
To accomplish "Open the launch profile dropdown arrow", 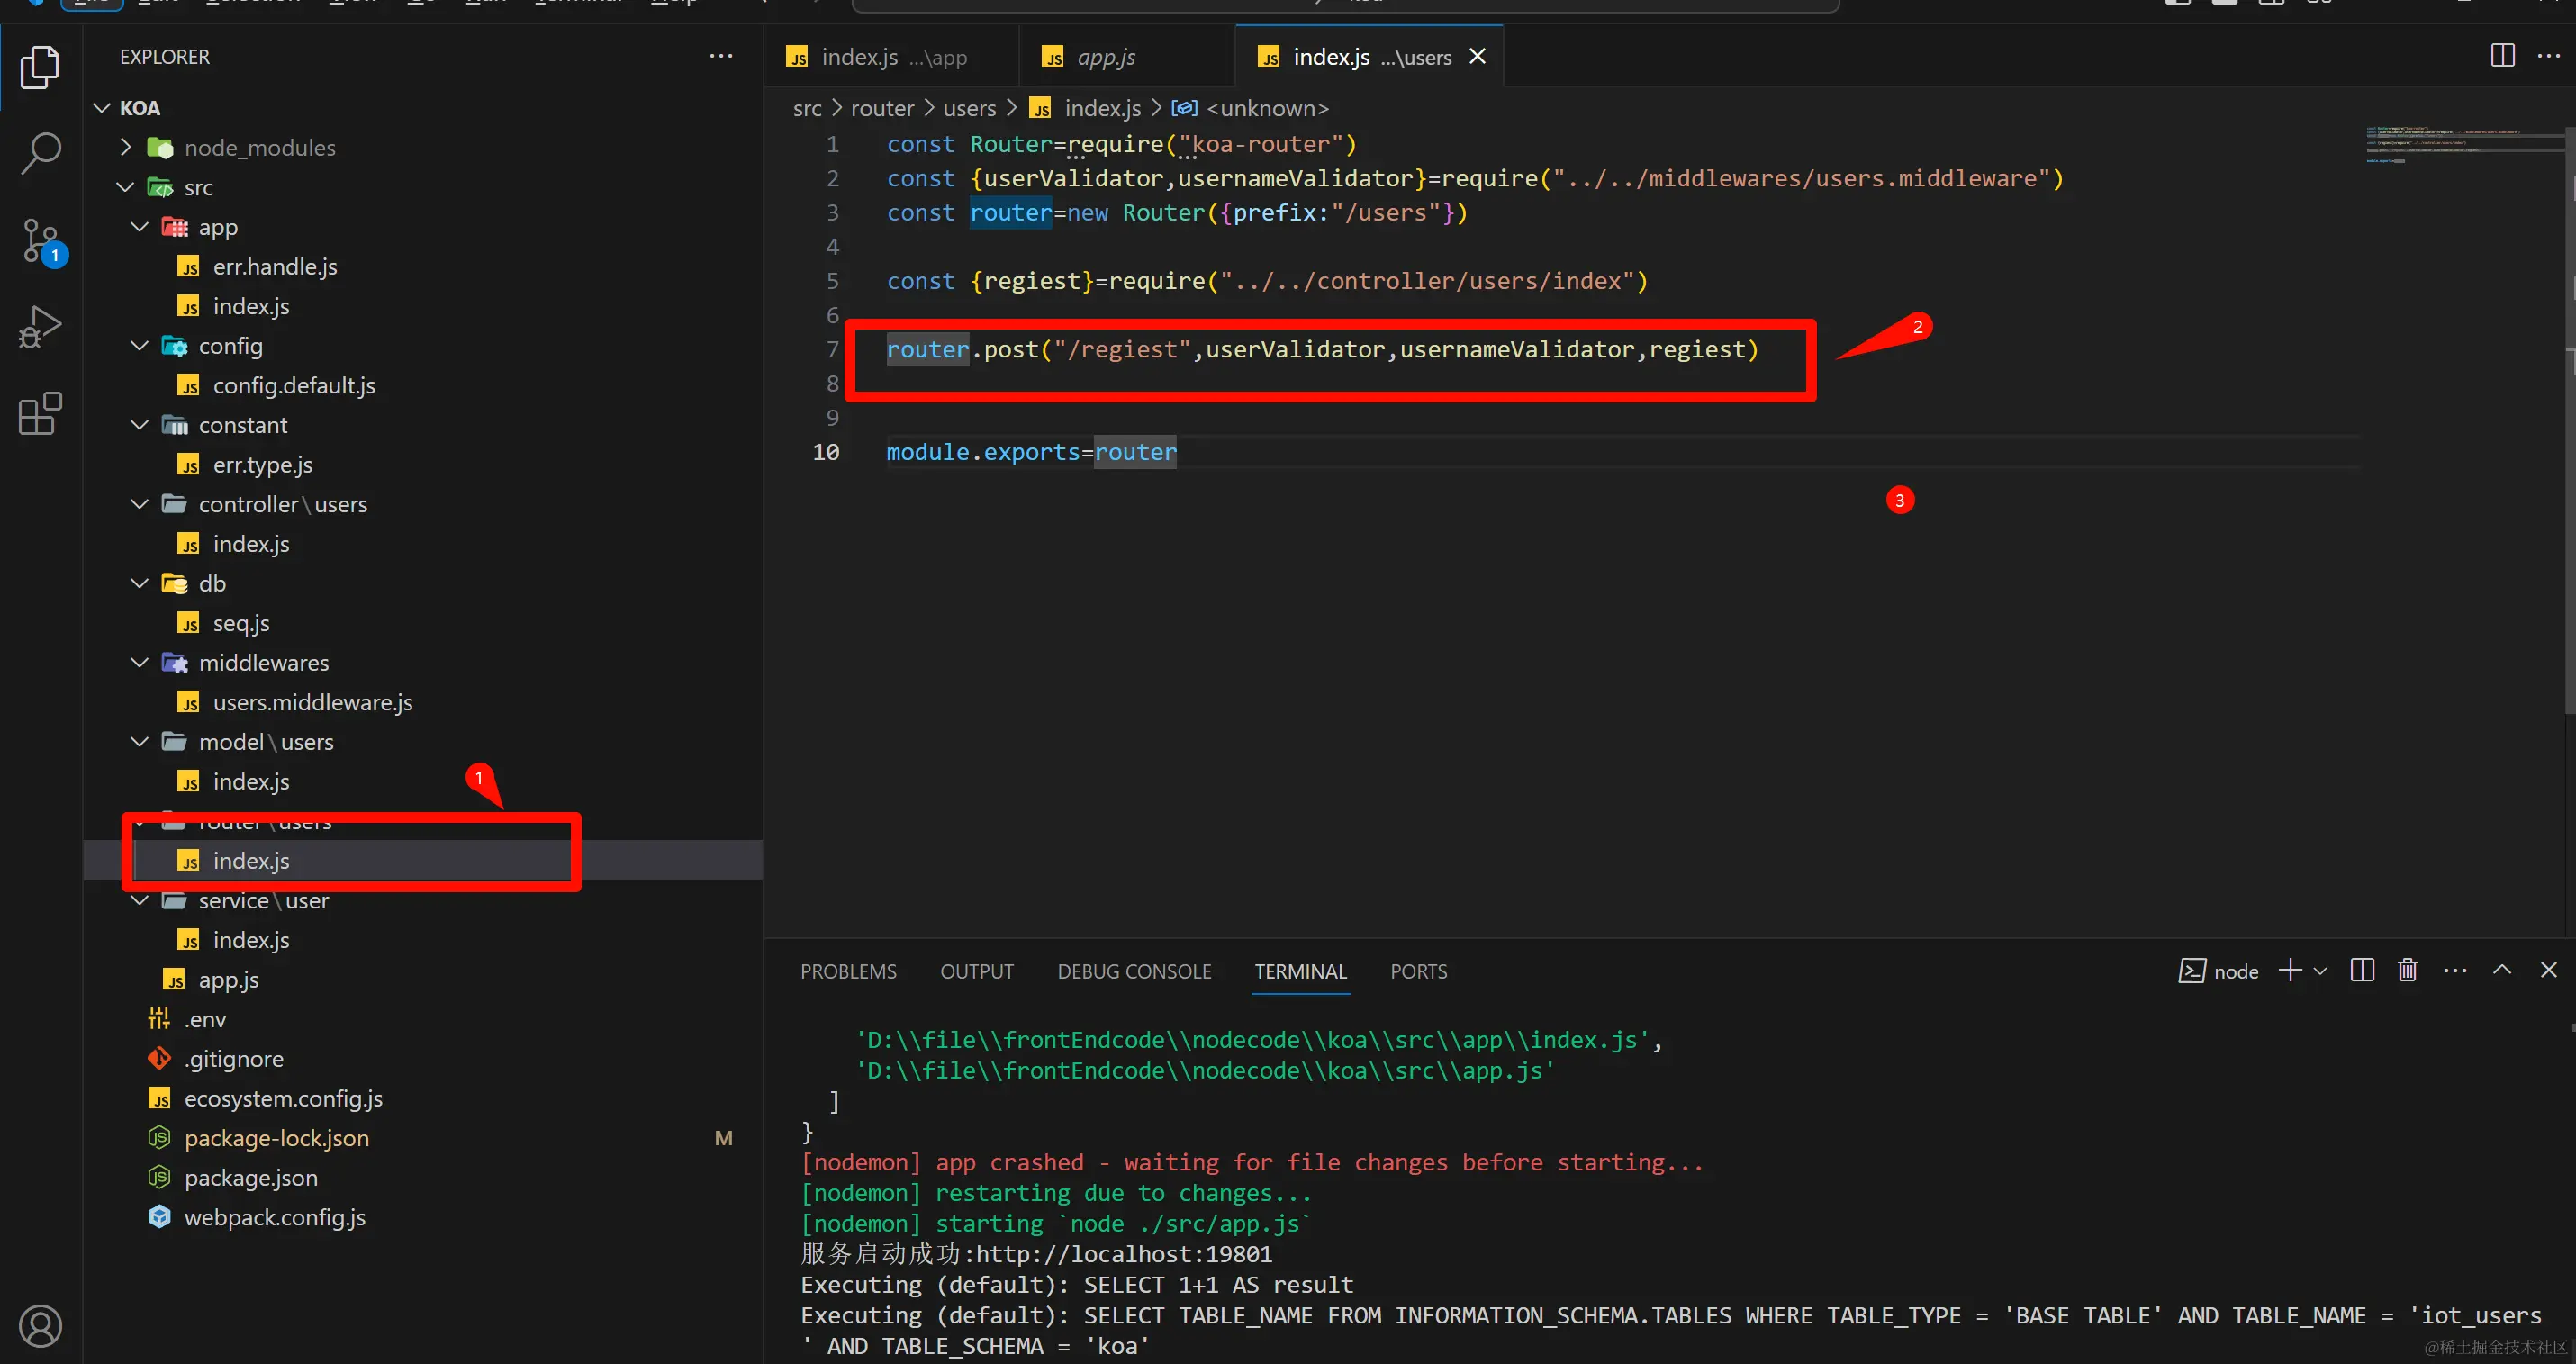I will [x=2320, y=971].
